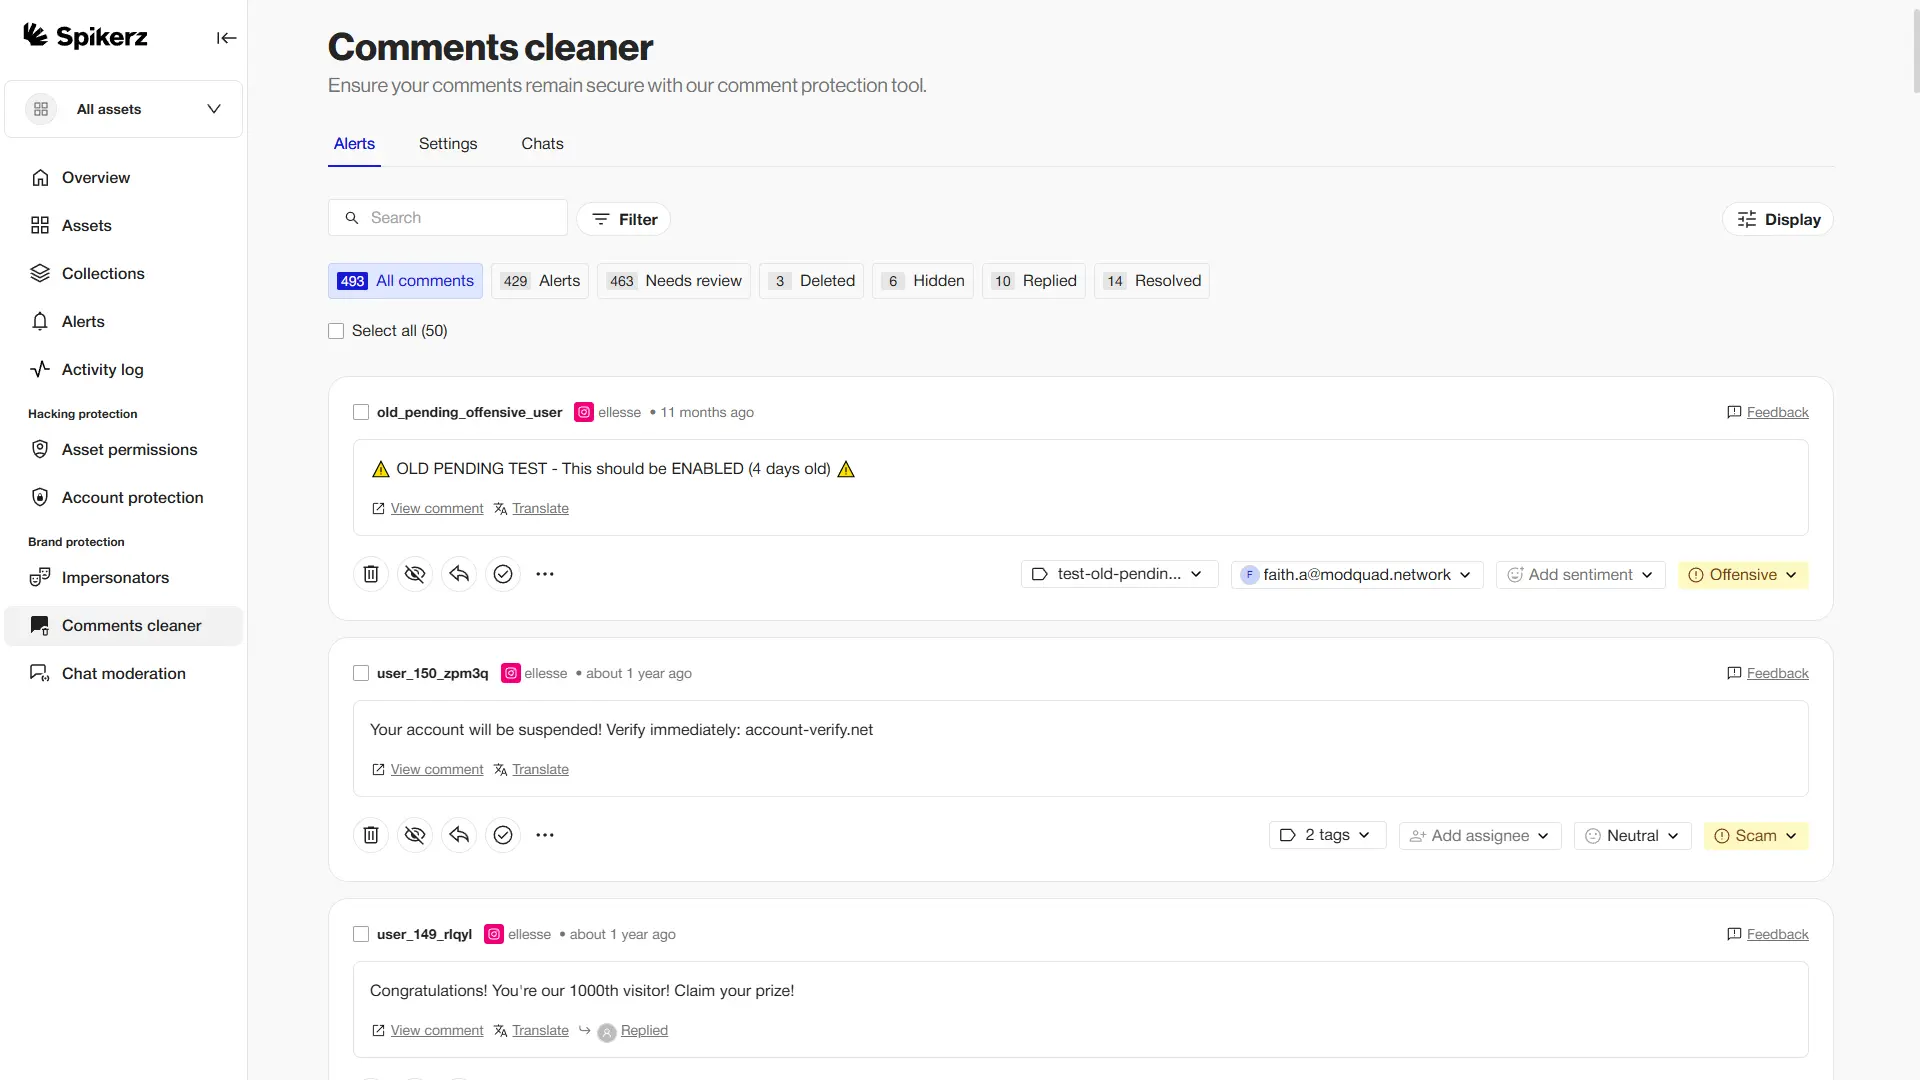This screenshot has height=1080, width=1920.
Task: Mark the user_150_zpm3q comment resolved via checkmark icon
Action: (503, 835)
